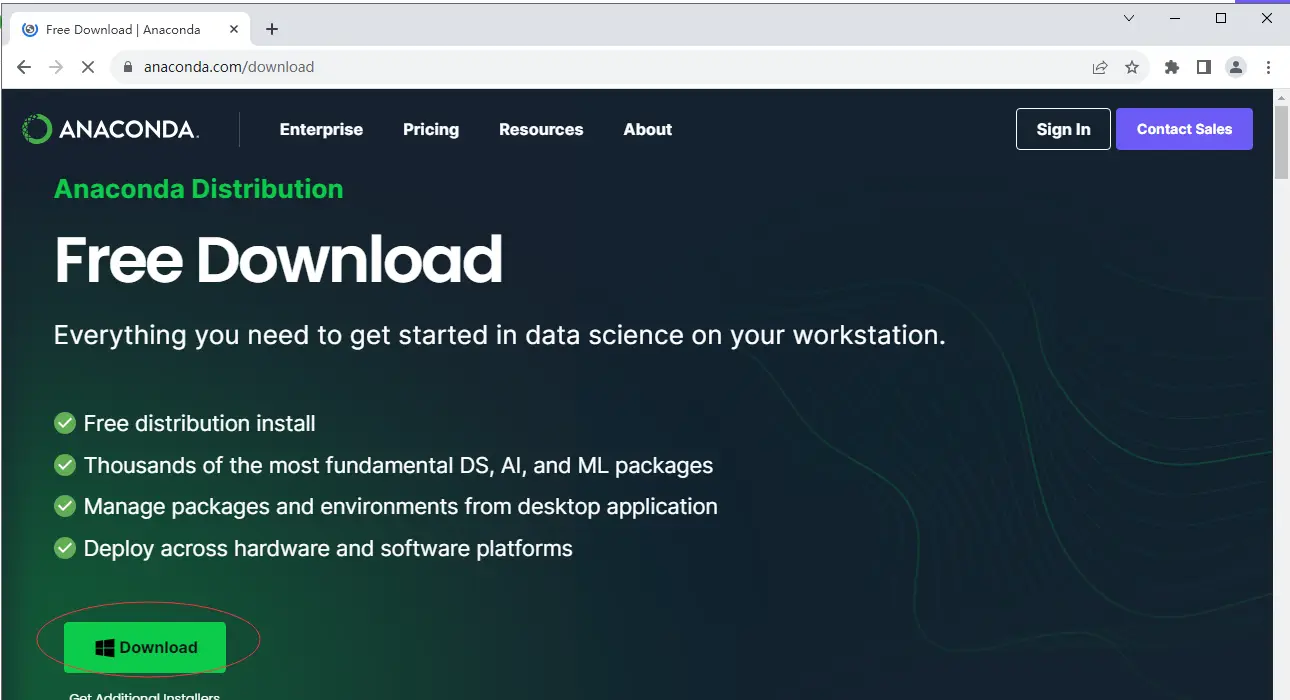
Task: Click the Share this page icon
Action: tap(1100, 67)
